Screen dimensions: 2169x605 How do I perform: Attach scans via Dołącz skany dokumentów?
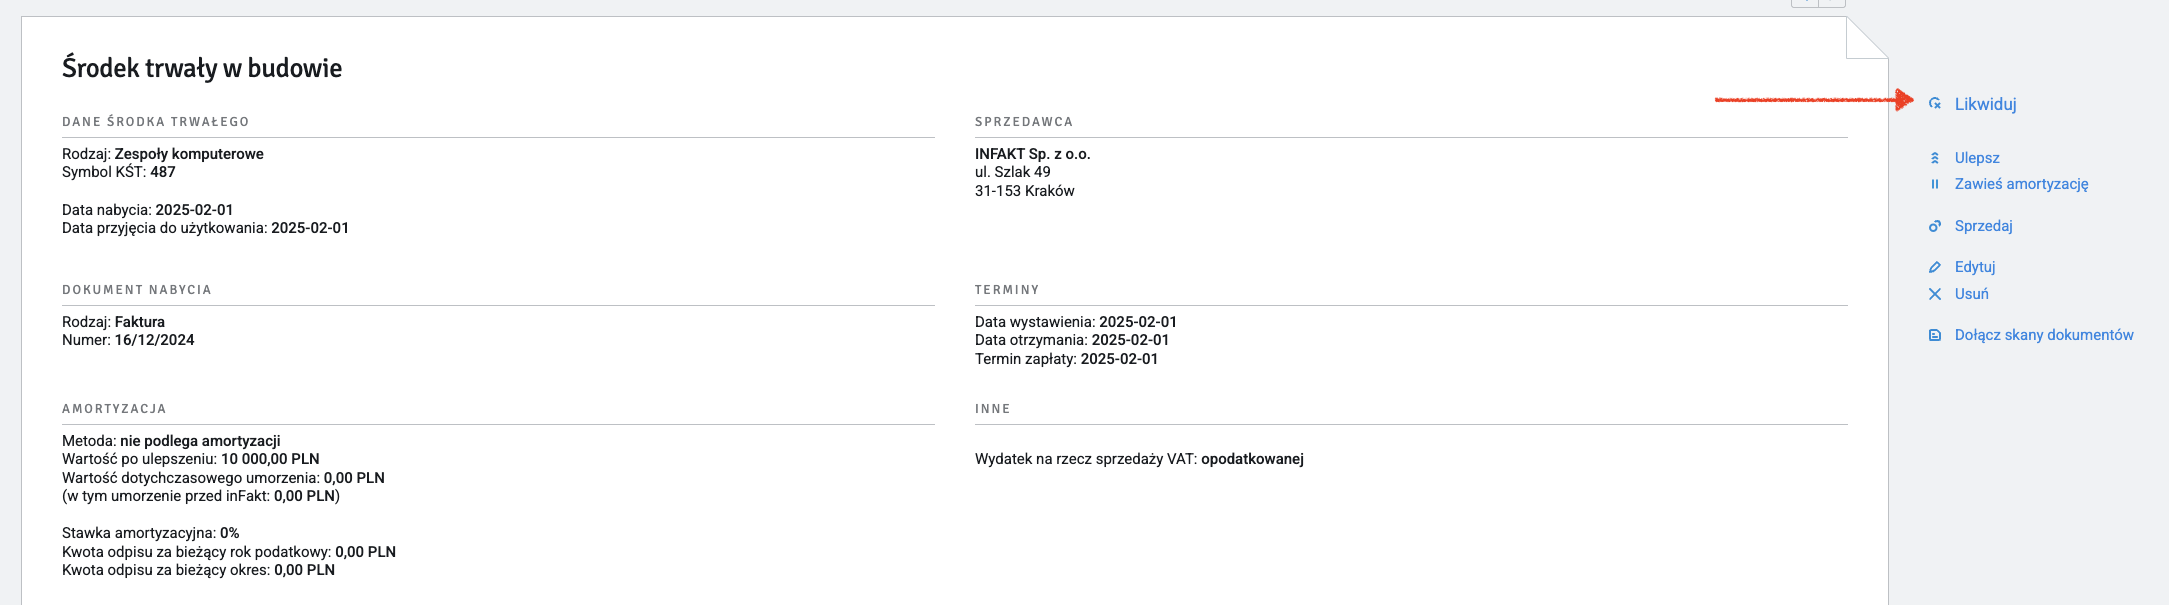[2044, 335]
